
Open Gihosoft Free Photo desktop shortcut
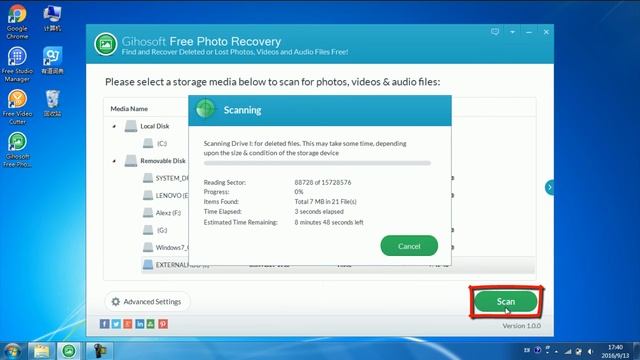pos(17,149)
